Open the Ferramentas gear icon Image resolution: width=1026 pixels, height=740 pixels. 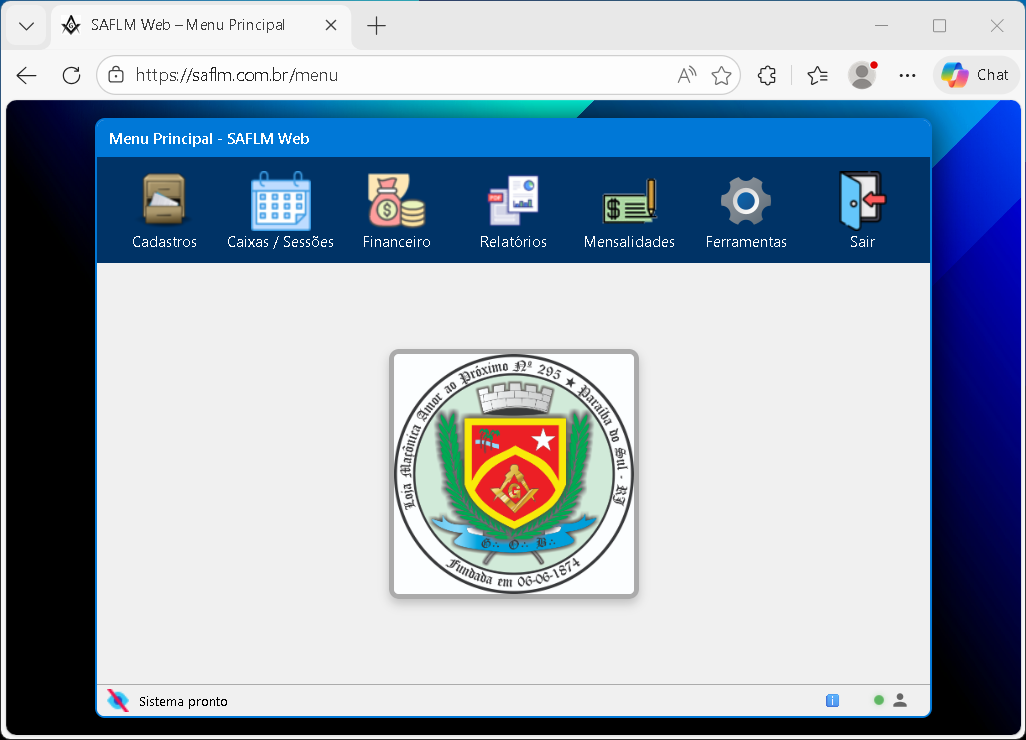click(746, 200)
